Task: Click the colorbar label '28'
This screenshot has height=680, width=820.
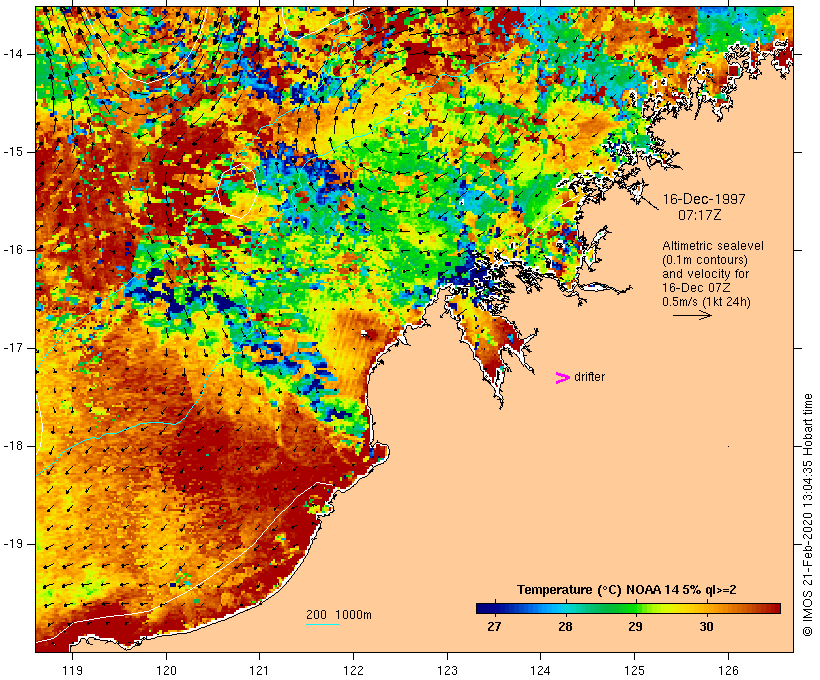Action: pos(565,627)
